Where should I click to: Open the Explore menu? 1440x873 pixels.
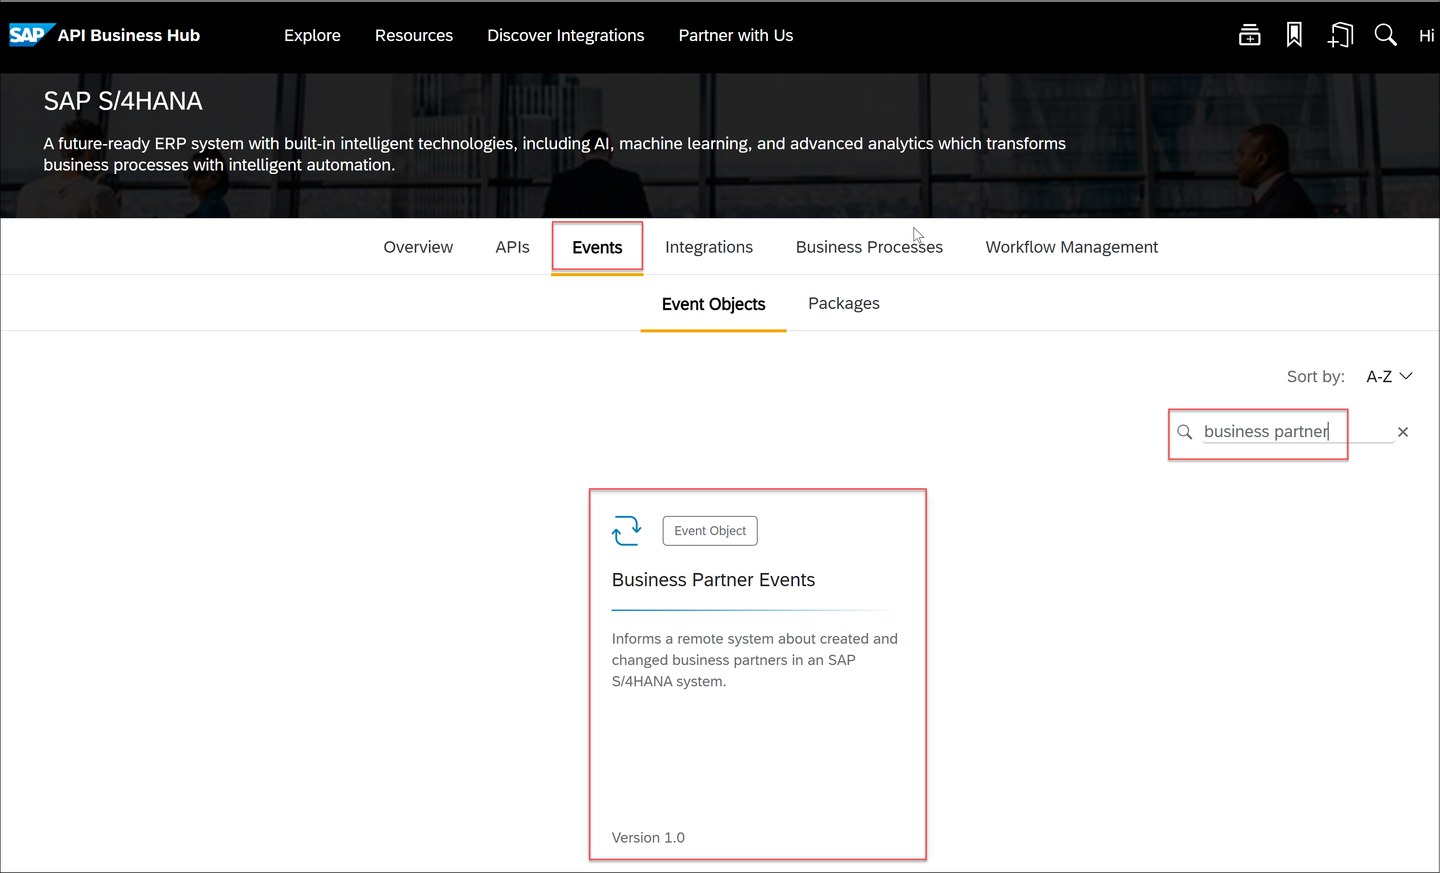coord(312,35)
